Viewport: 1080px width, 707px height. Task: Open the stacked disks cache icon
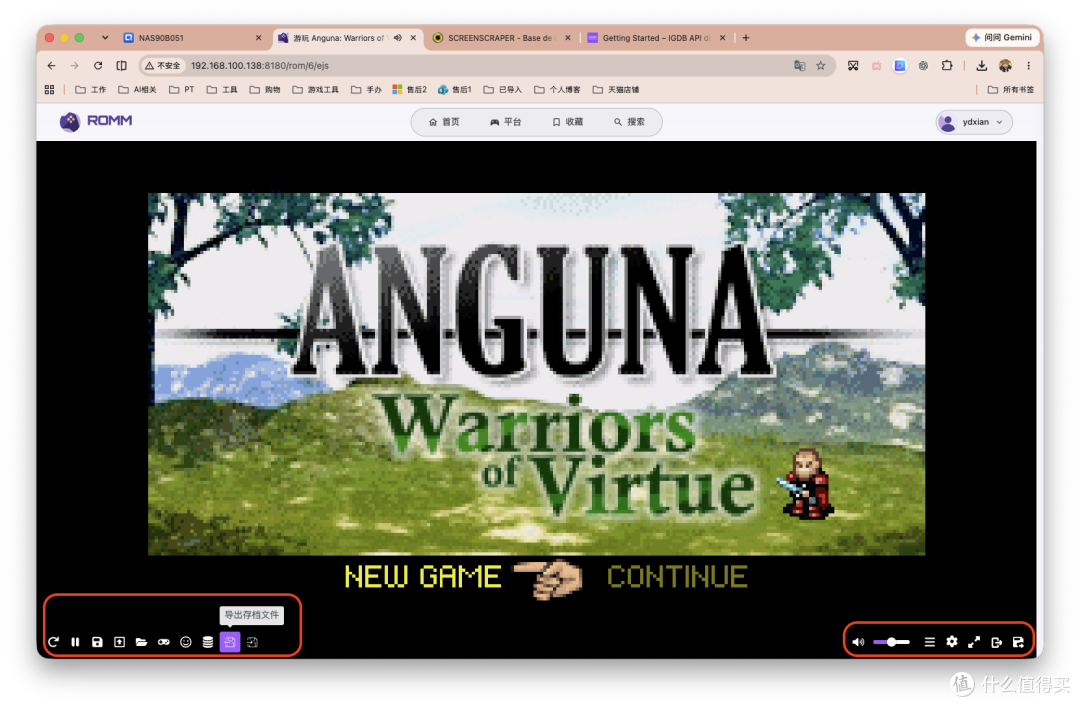[x=207, y=642]
